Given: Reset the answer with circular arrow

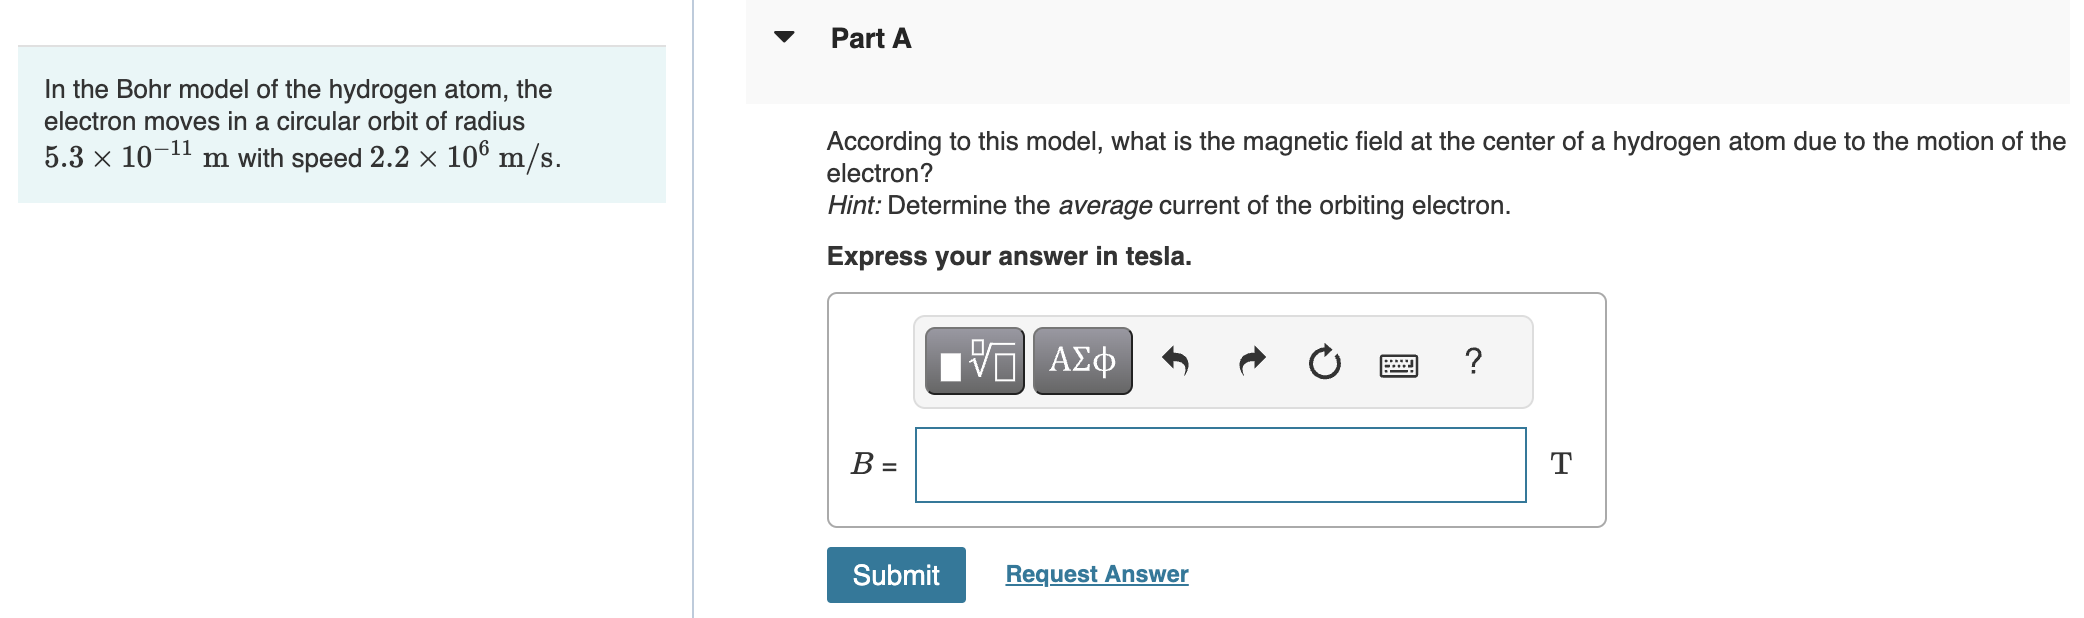Looking at the screenshot, I should coord(1324,362).
